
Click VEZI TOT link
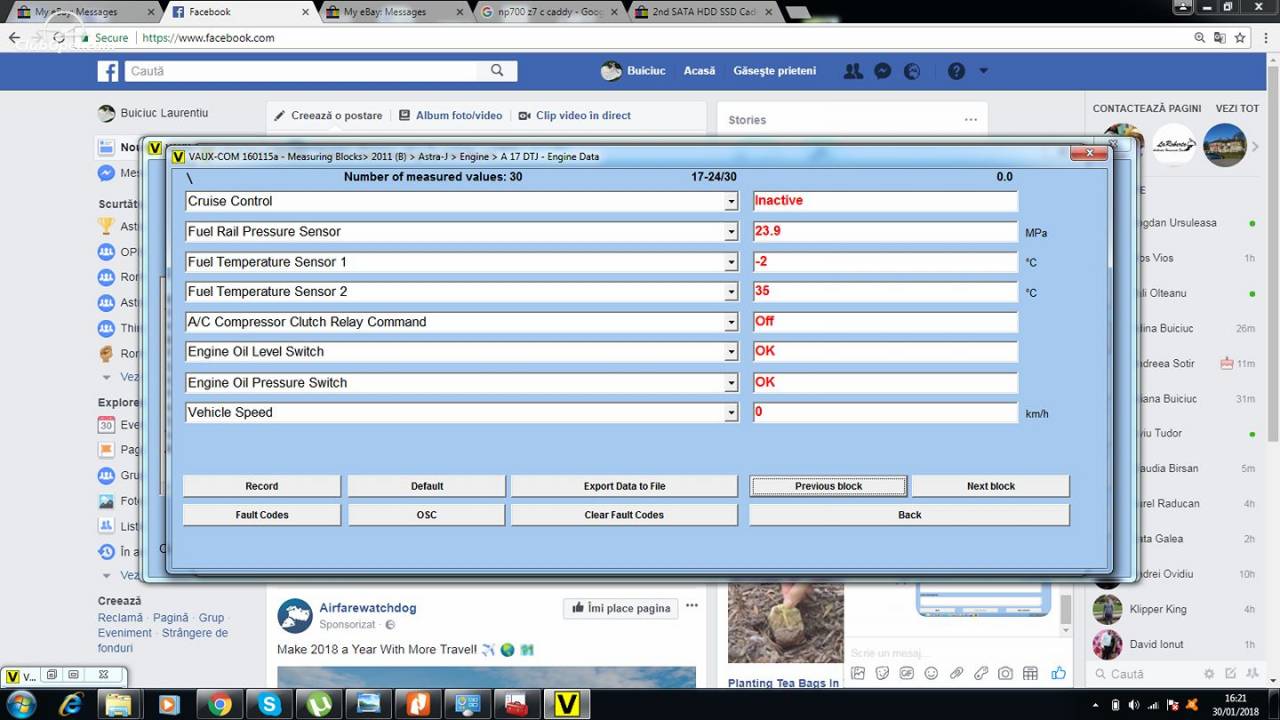(x=1237, y=108)
